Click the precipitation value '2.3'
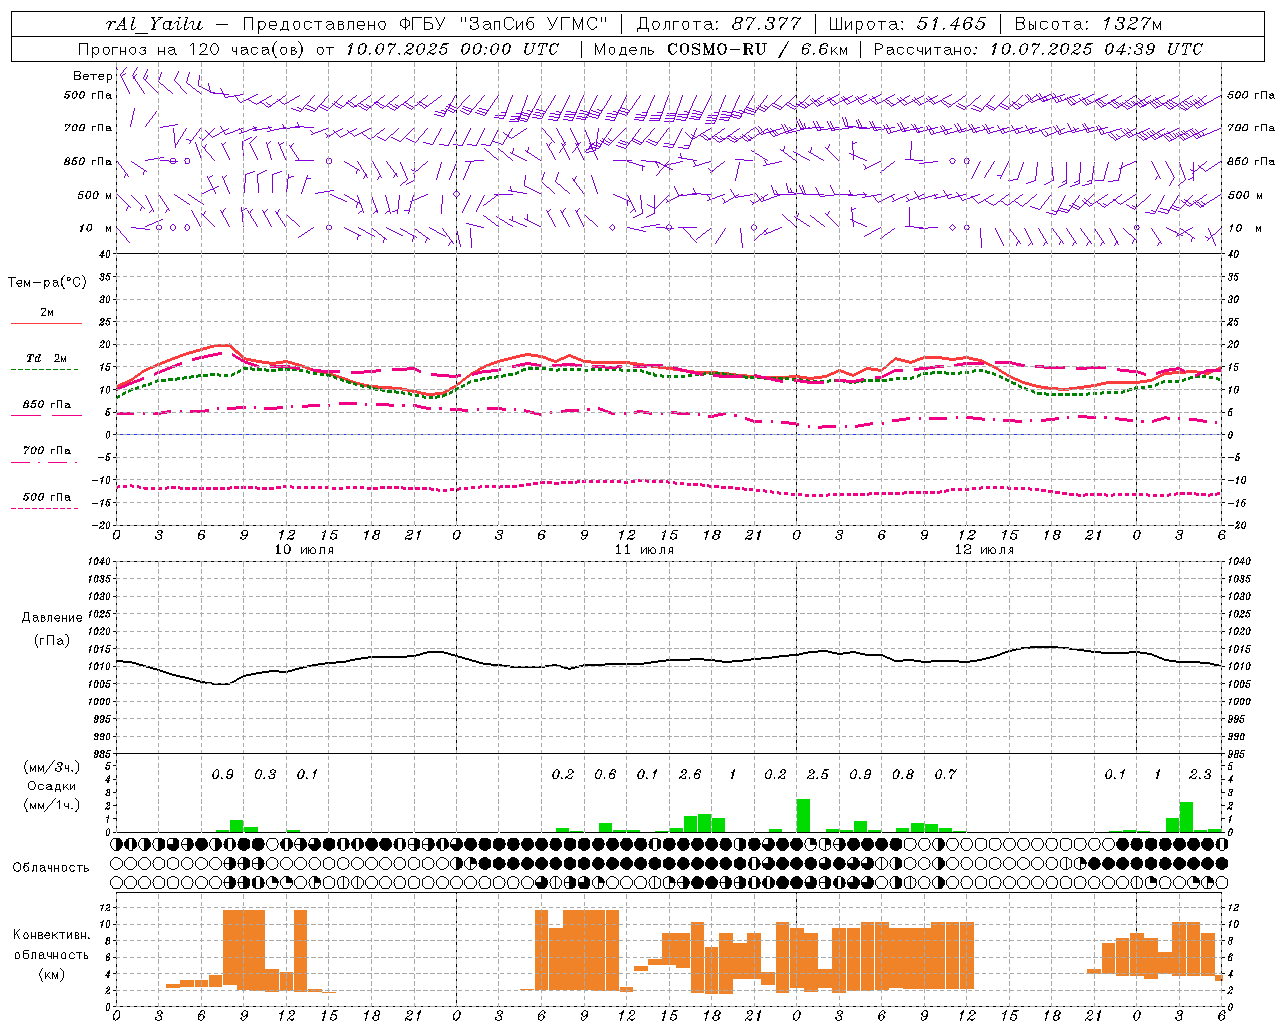 pos(1200,774)
